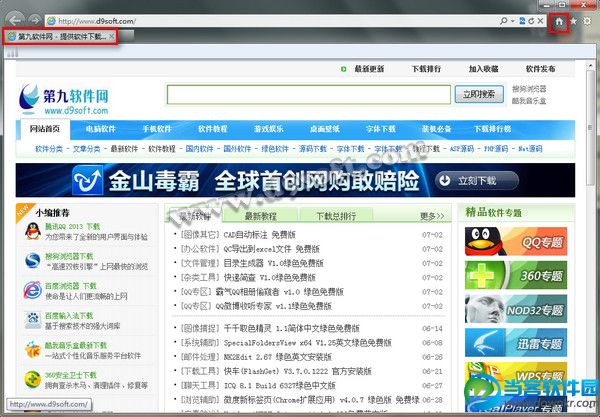This screenshot has height=417, width=600.
Task: Open 迅雷专题 thumbnail
Action: pyautogui.click(x=516, y=342)
